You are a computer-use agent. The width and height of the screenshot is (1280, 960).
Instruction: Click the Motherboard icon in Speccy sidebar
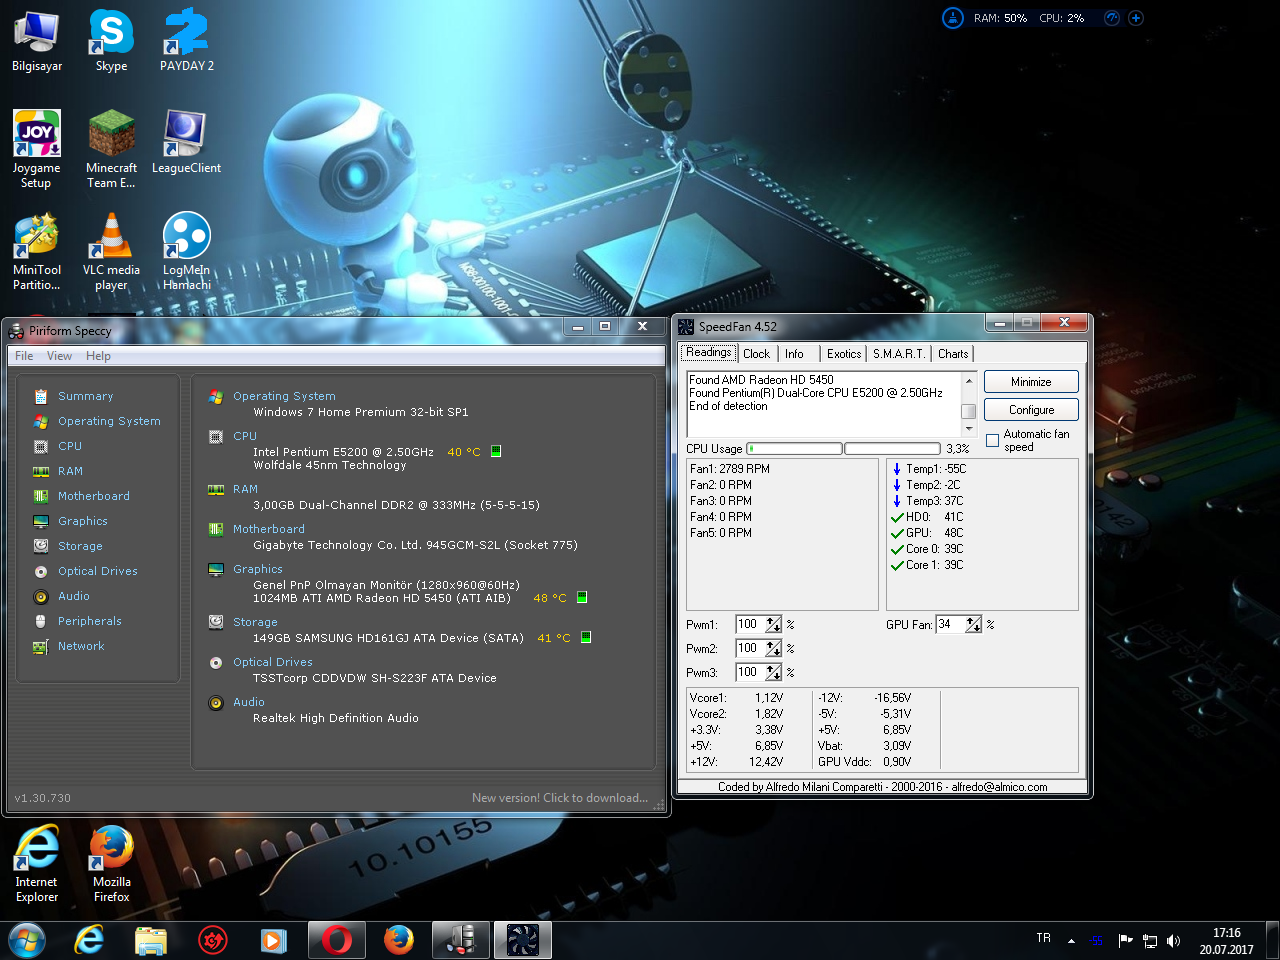pos(41,496)
